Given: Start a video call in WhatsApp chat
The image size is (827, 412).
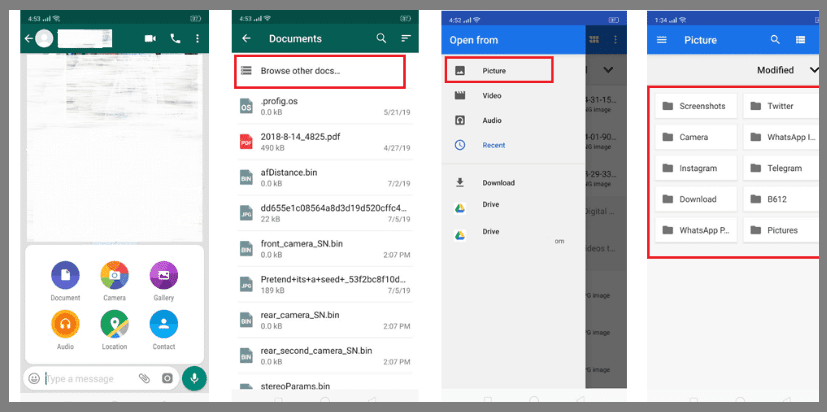Looking at the screenshot, I should [x=151, y=39].
